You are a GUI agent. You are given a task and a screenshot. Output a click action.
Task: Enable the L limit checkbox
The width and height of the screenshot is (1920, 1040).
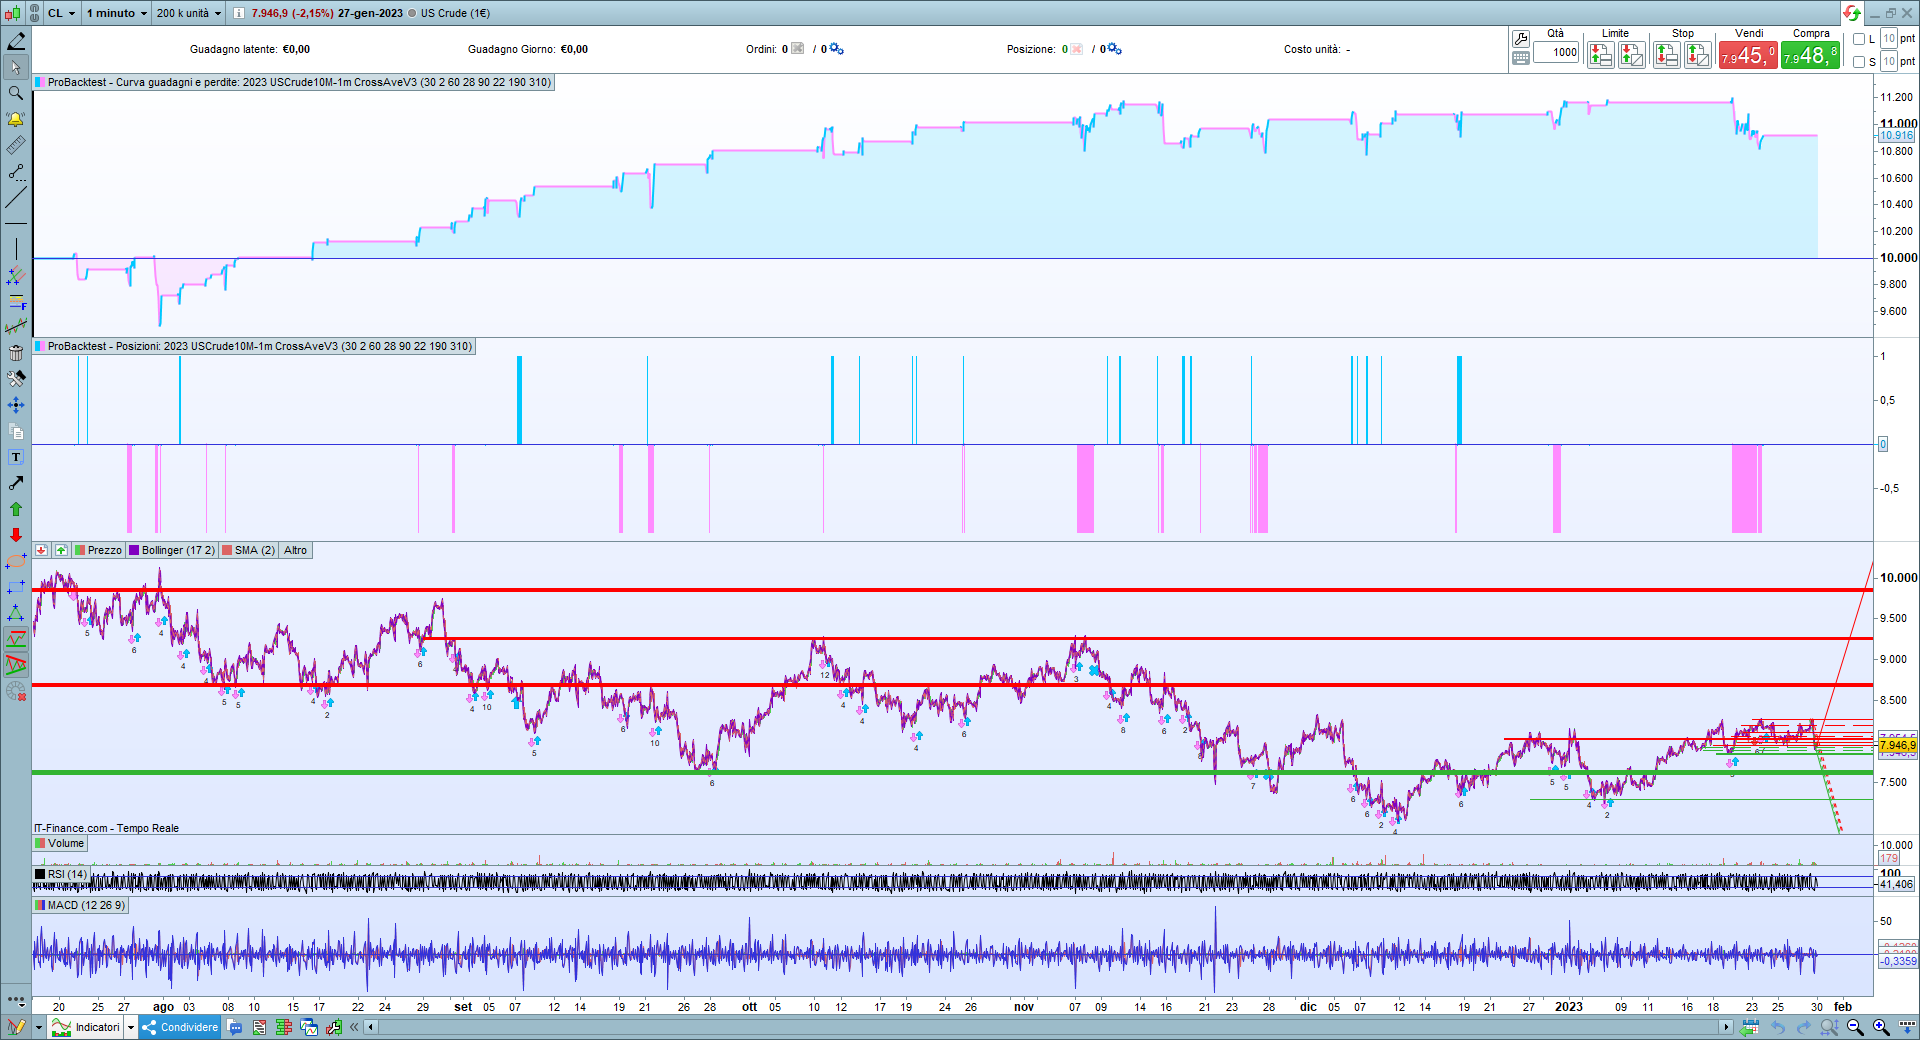point(1859,39)
